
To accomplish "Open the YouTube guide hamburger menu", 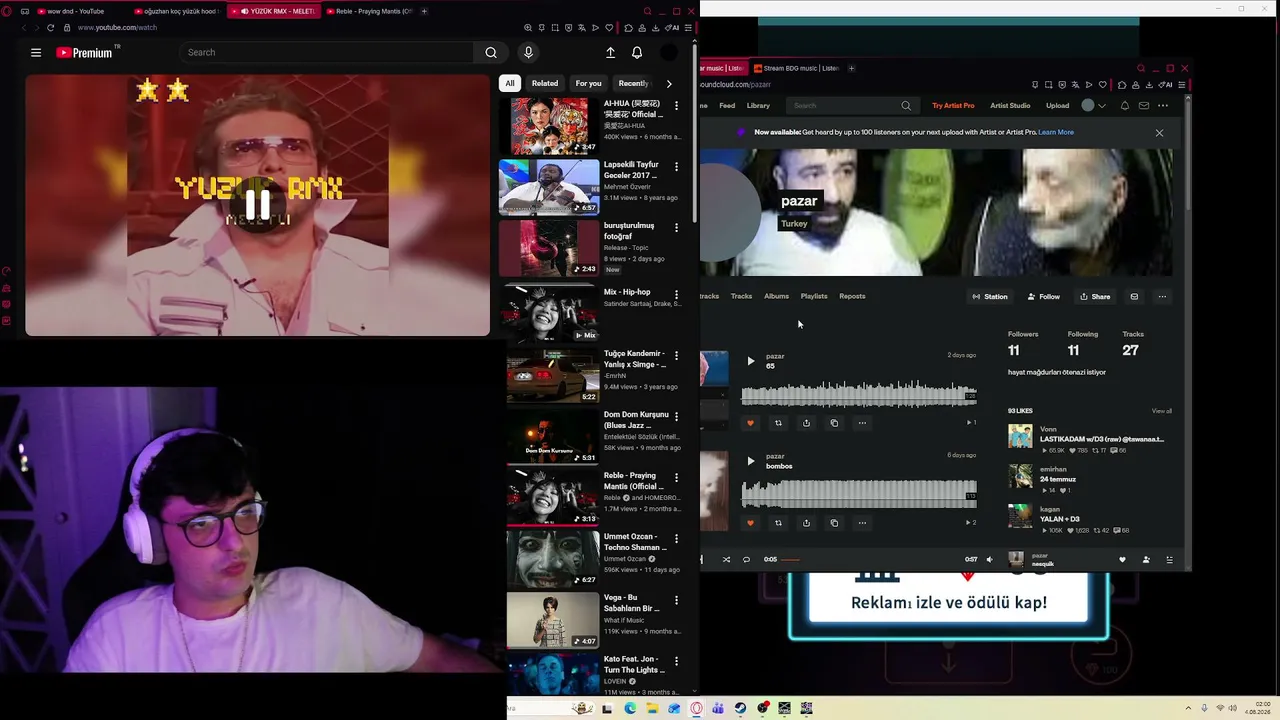I will click(x=36, y=53).
